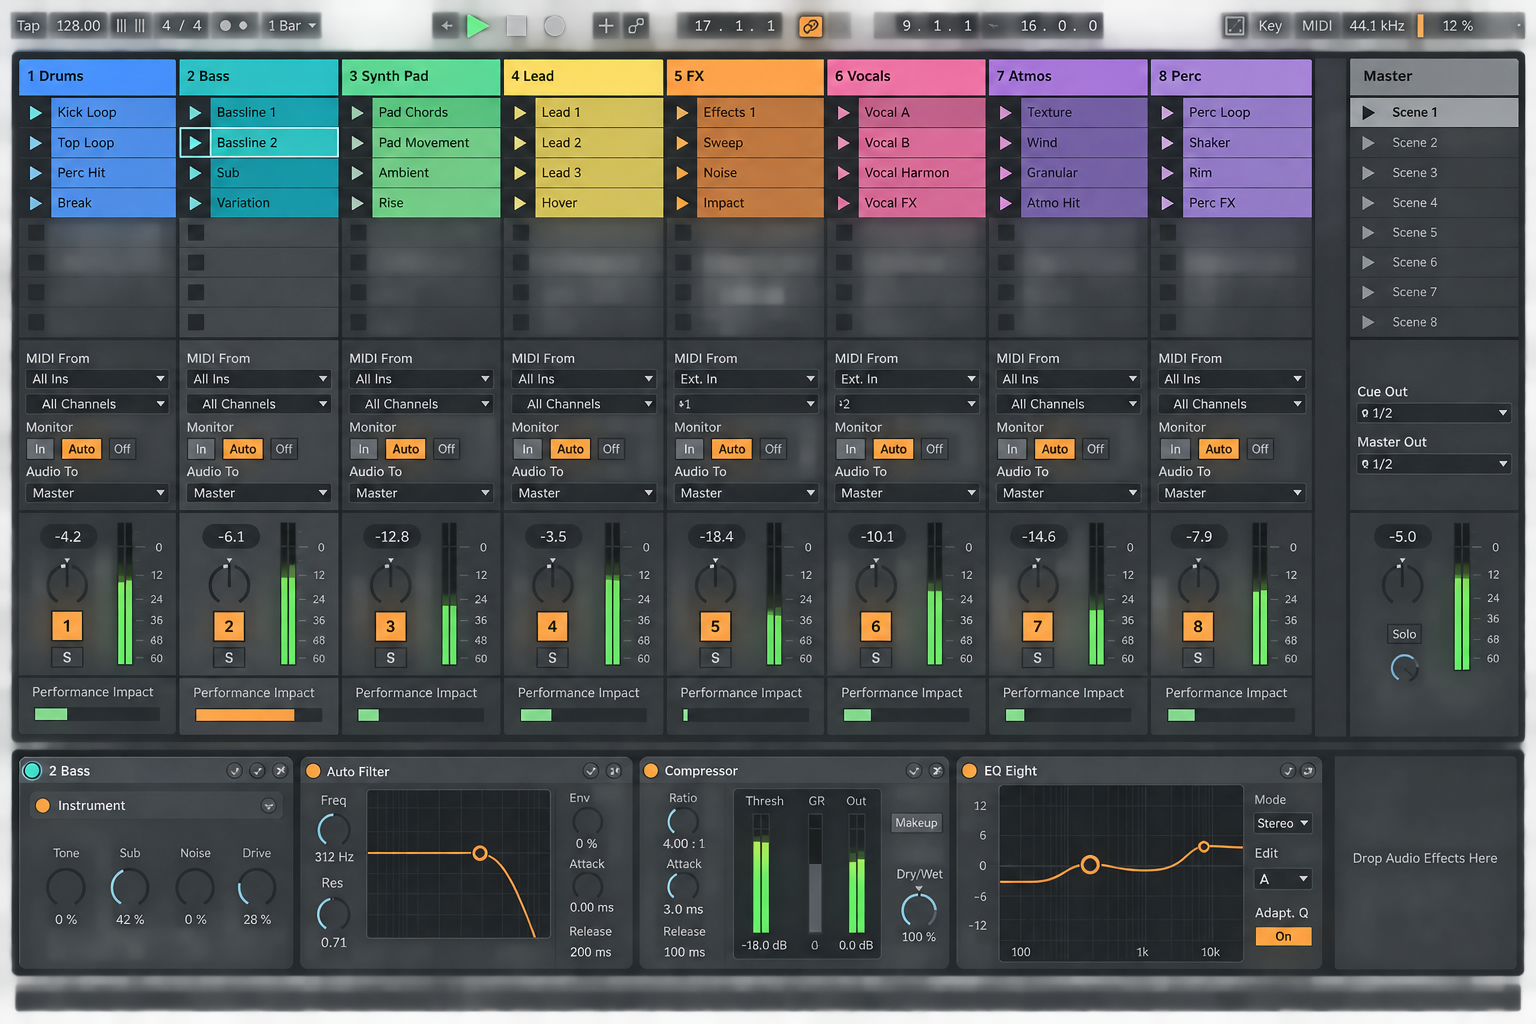This screenshot has height=1024, width=1536.
Task: Click the MIDI mapping button
Action: pos(1317,26)
